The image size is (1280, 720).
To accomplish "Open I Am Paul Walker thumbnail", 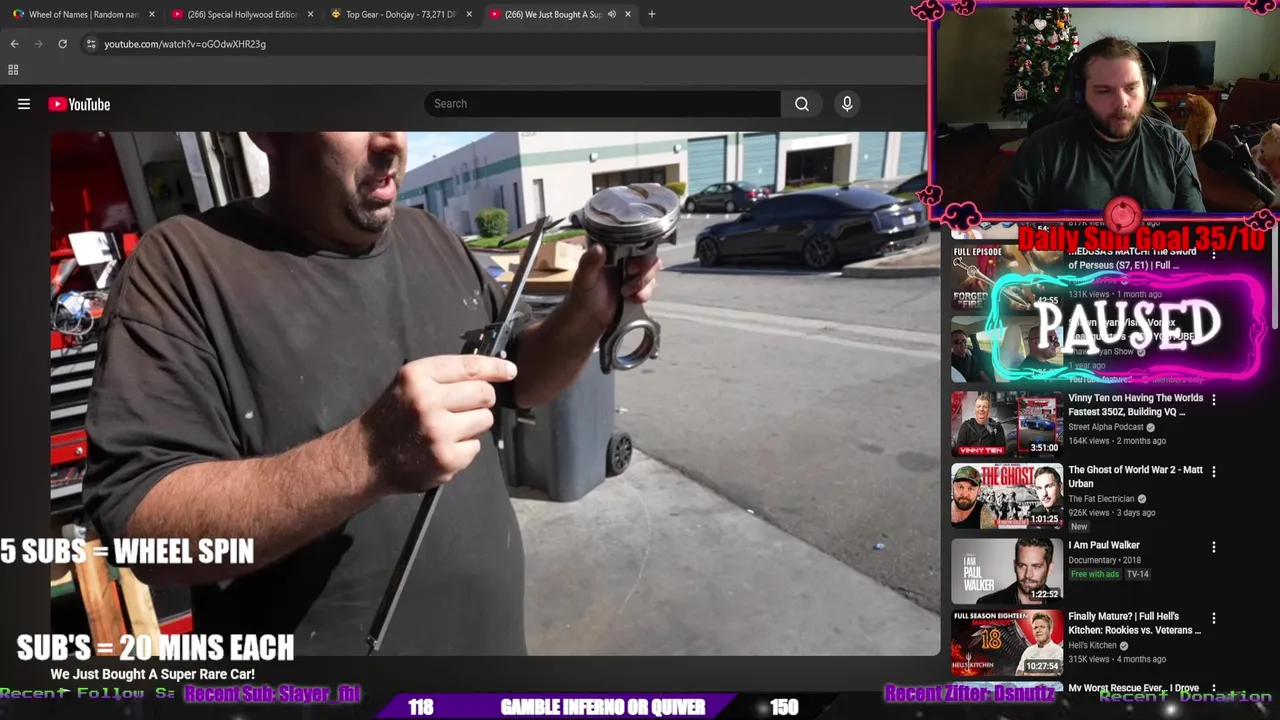I will [x=1007, y=570].
